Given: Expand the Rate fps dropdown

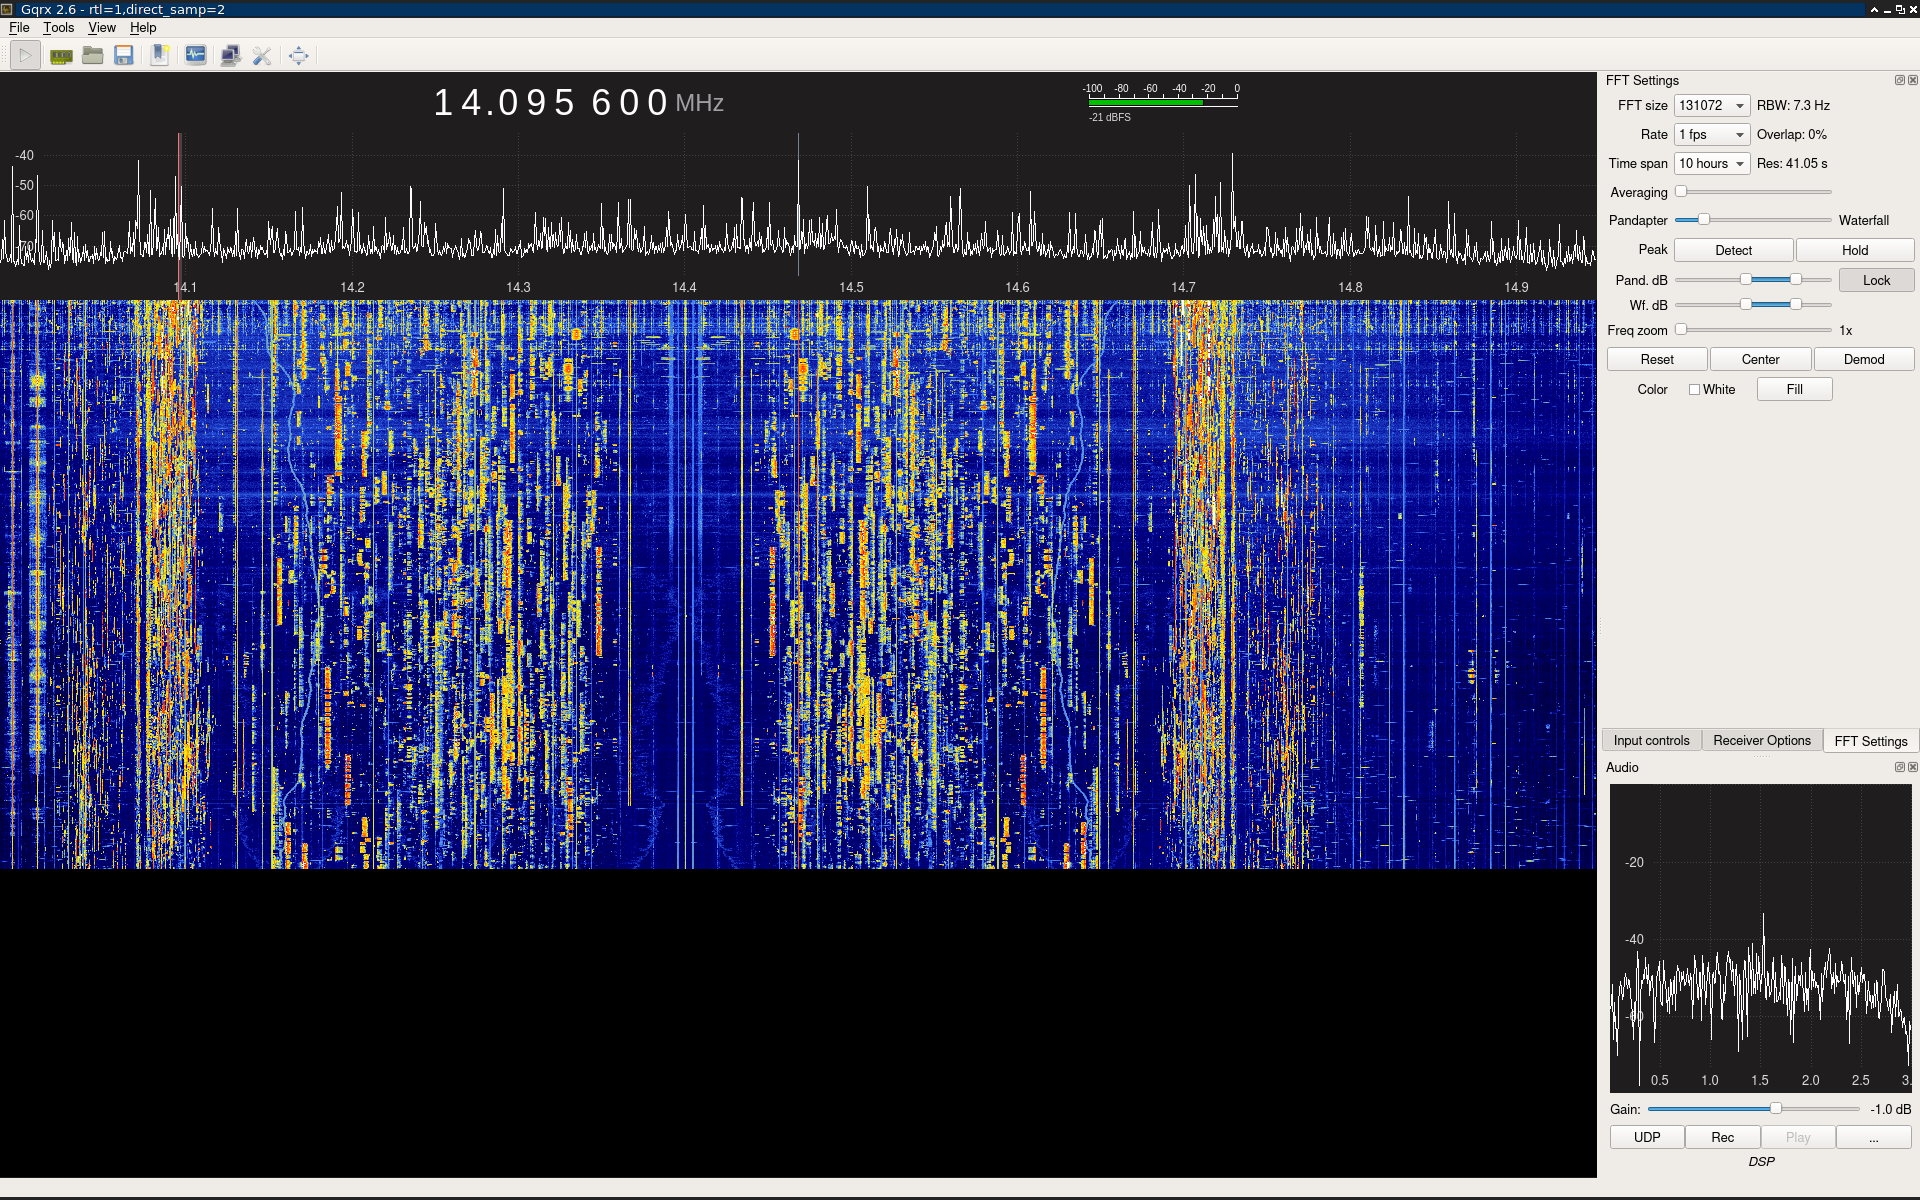Looking at the screenshot, I should coord(1712,134).
